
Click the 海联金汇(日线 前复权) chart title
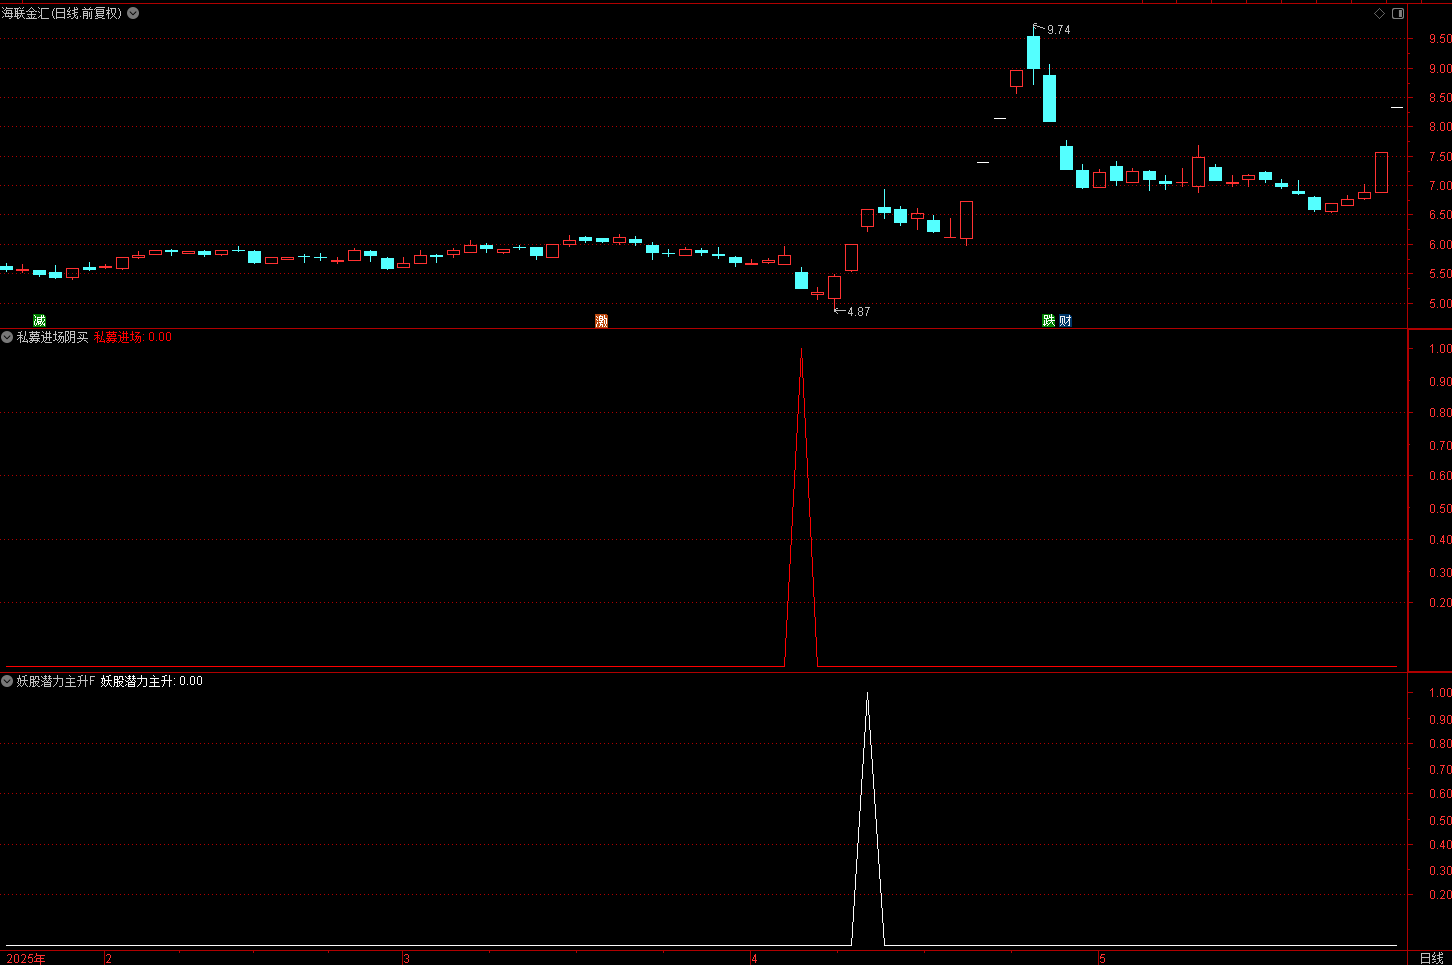(x=62, y=13)
